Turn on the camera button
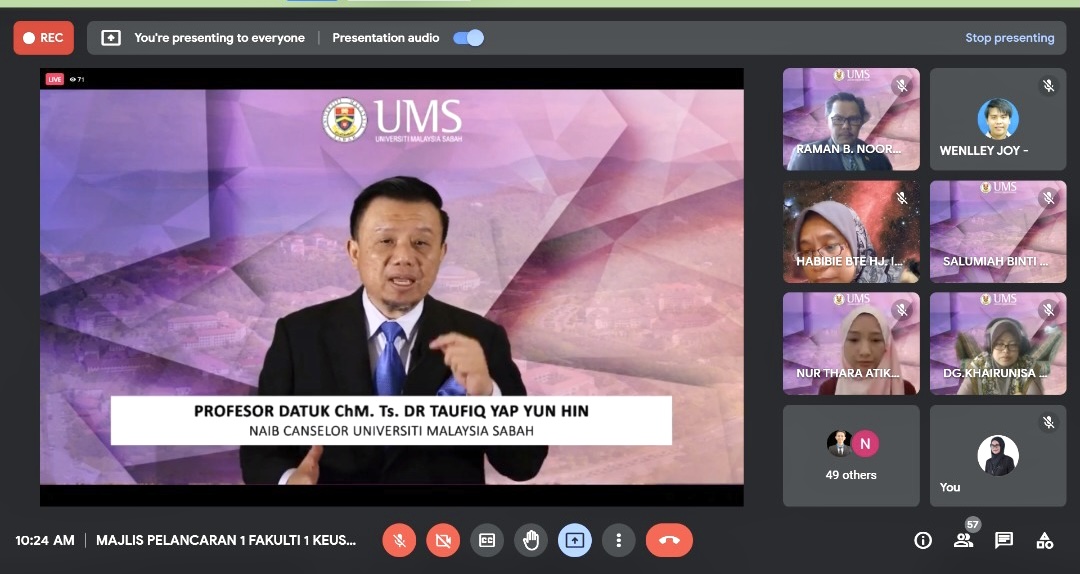1080x574 pixels. click(443, 540)
